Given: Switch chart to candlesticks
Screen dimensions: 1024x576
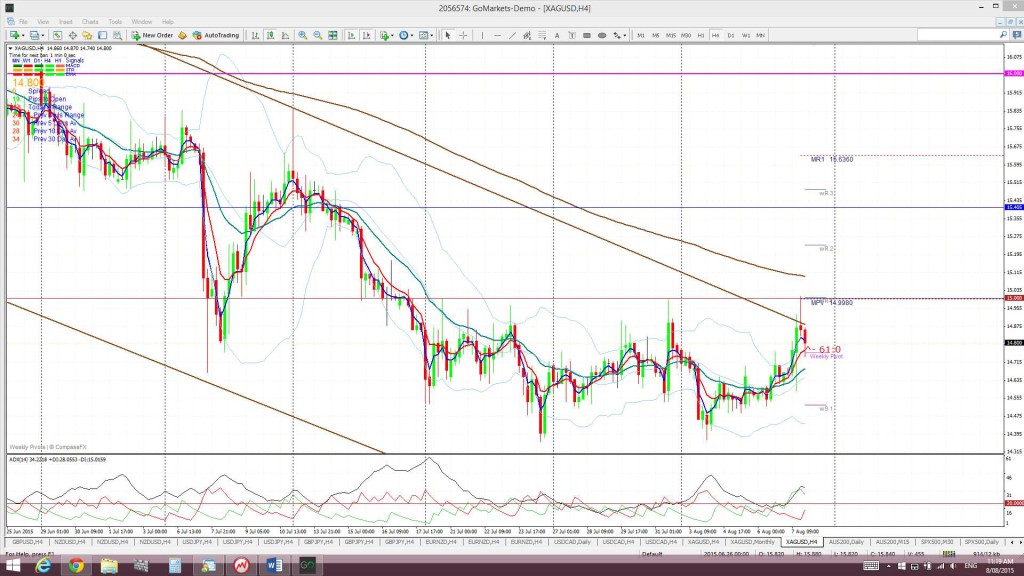Looking at the screenshot, I should (x=270, y=35).
